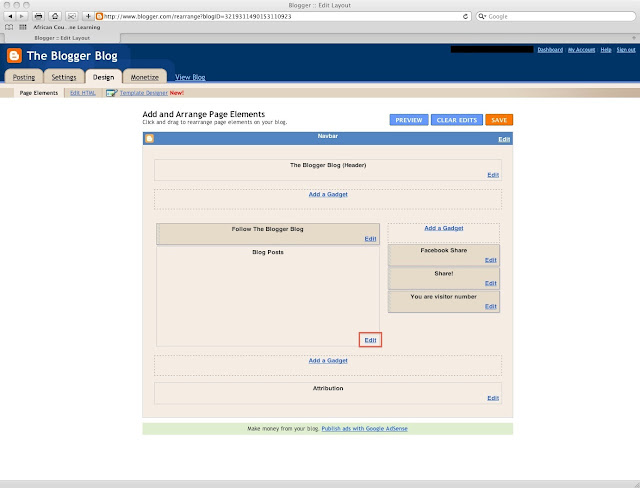Click the Navbar label text

click(x=328, y=136)
